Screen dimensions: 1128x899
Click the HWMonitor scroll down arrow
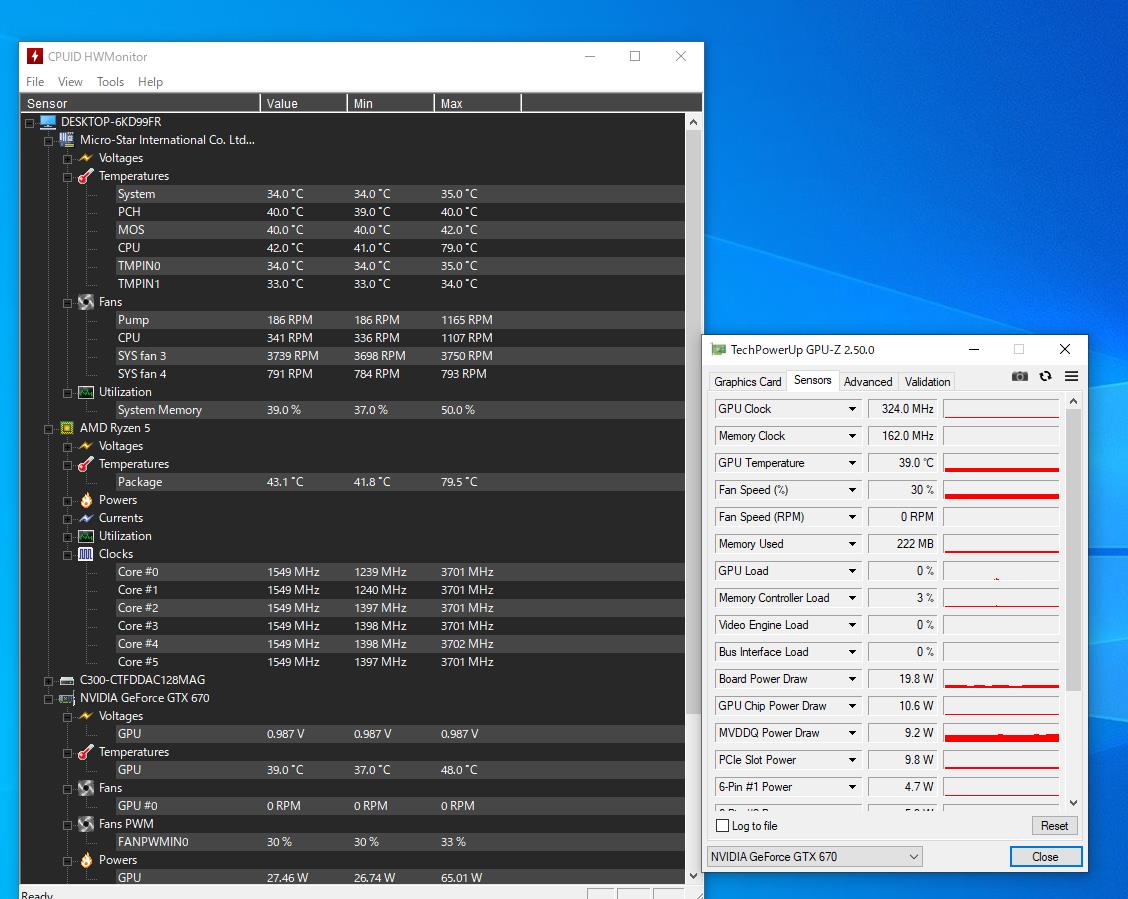pyautogui.click(x=693, y=876)
